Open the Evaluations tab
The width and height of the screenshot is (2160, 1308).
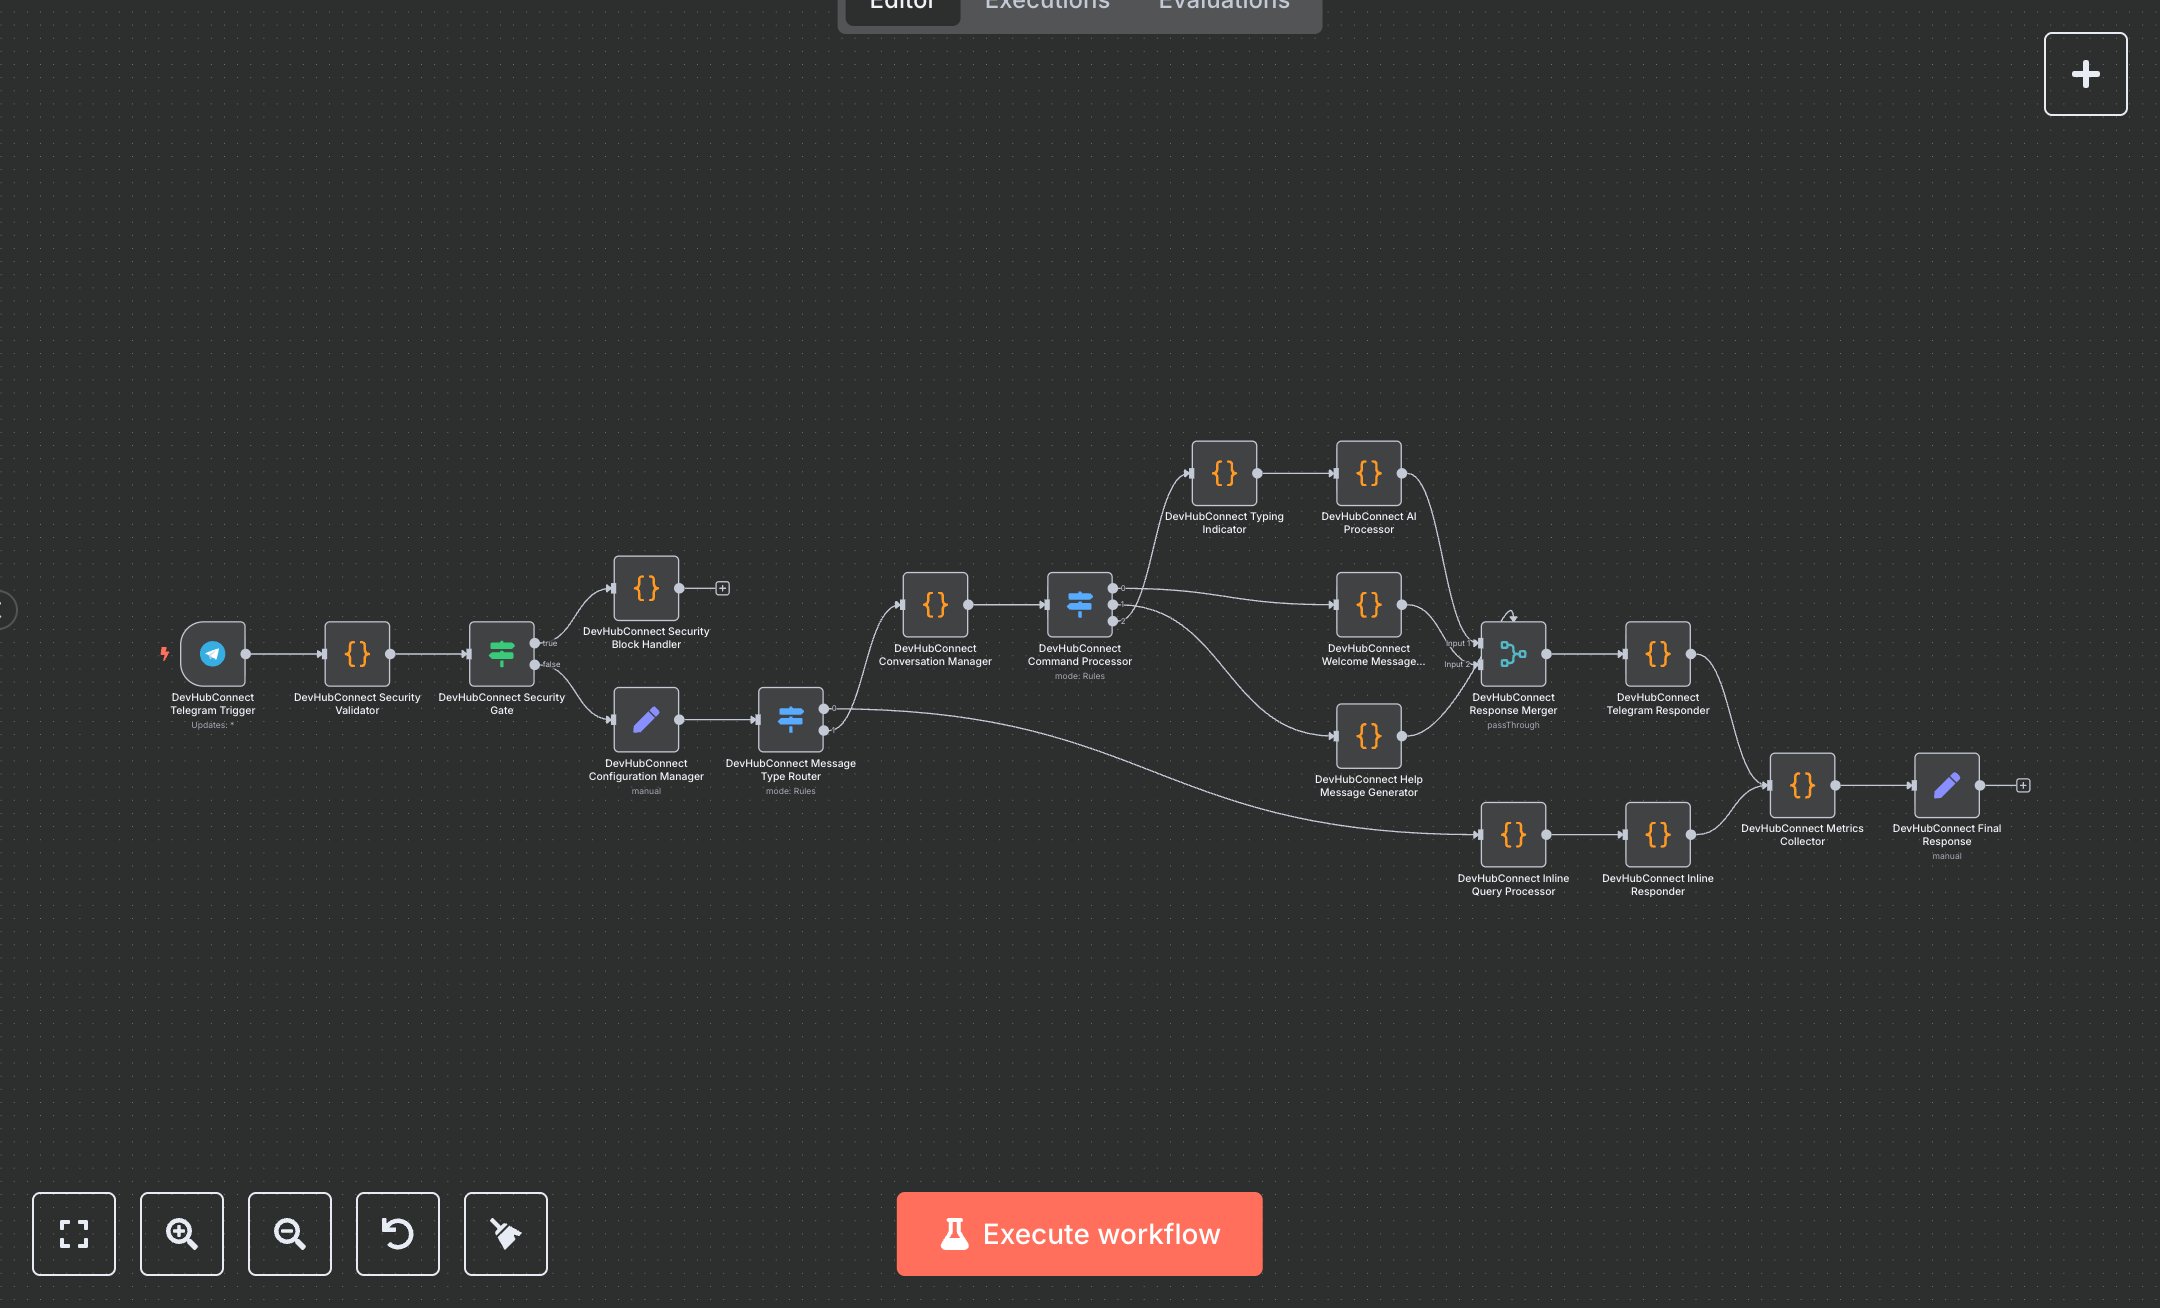point(1223,6)
